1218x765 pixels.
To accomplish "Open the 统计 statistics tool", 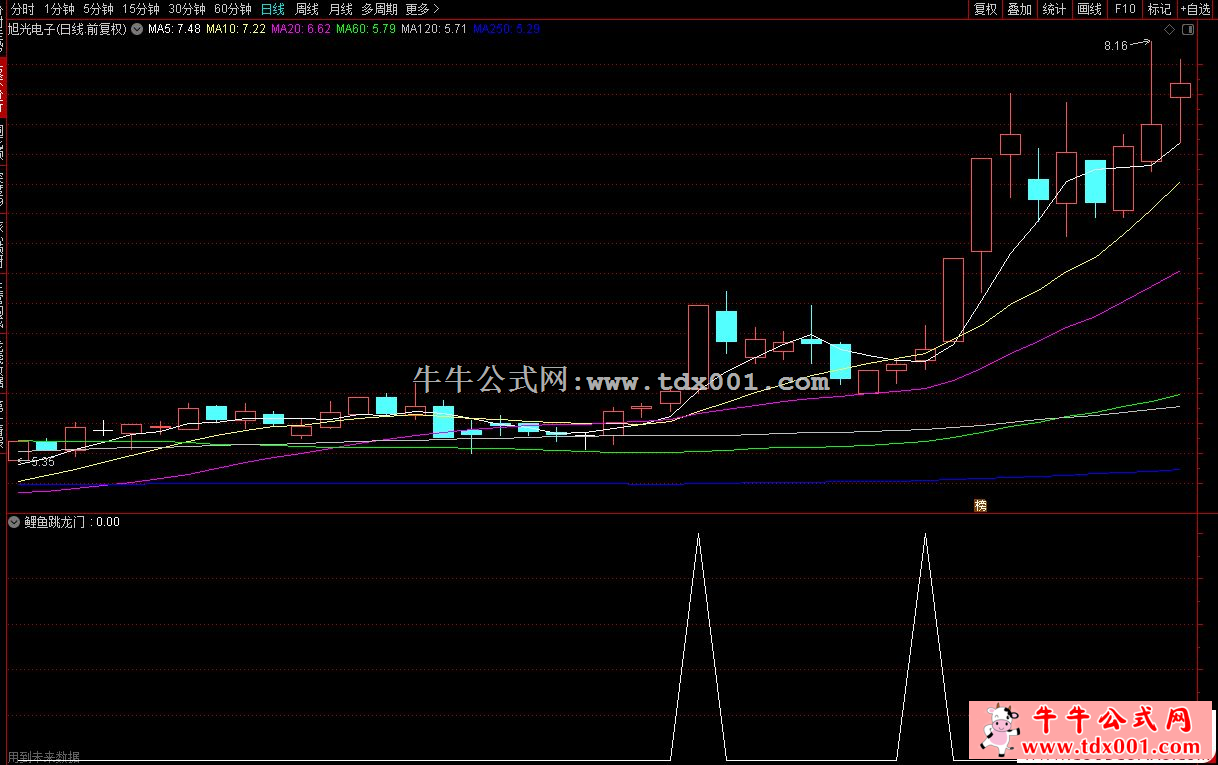I will 1054,9.
